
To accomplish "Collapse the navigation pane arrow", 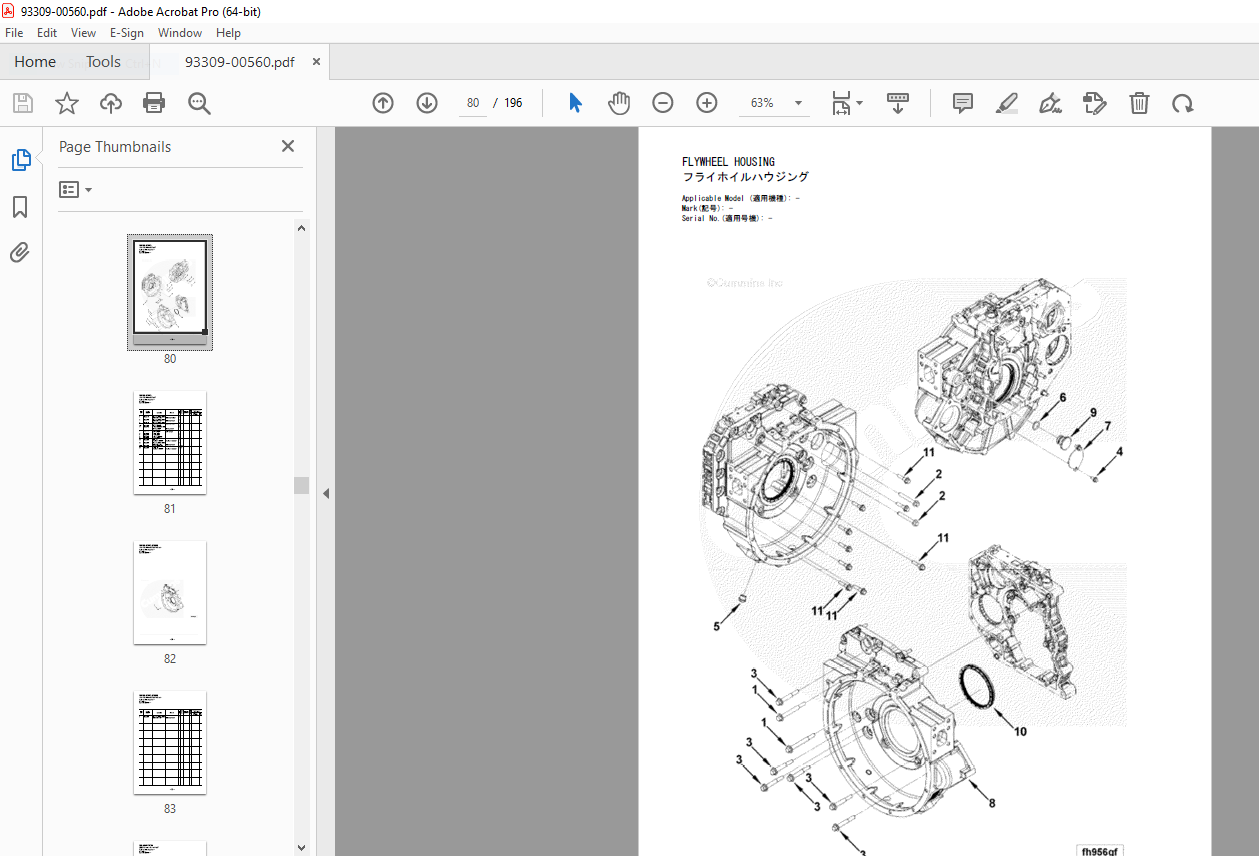I will [x=326, y=493].
